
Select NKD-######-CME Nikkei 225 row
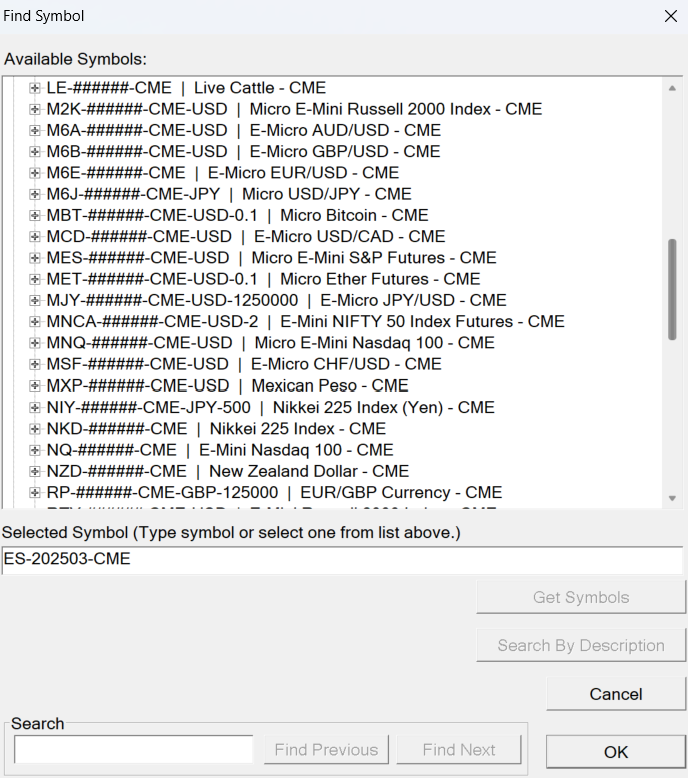(216, 429)
